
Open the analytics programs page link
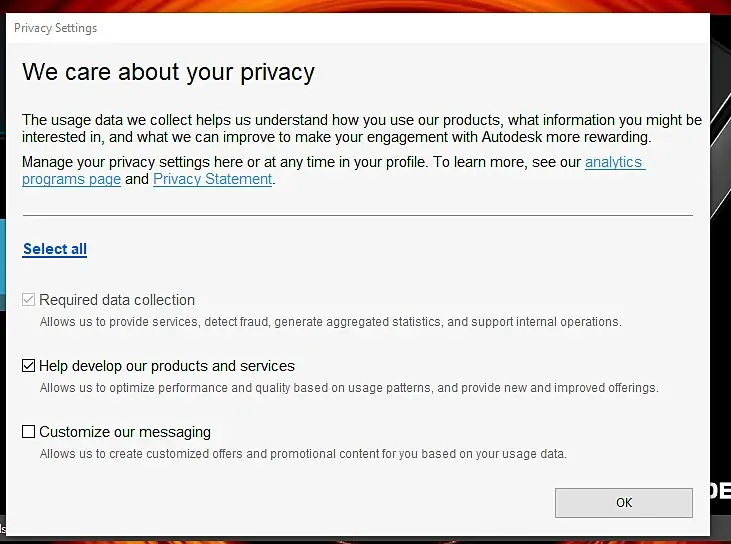pos(614,162)
